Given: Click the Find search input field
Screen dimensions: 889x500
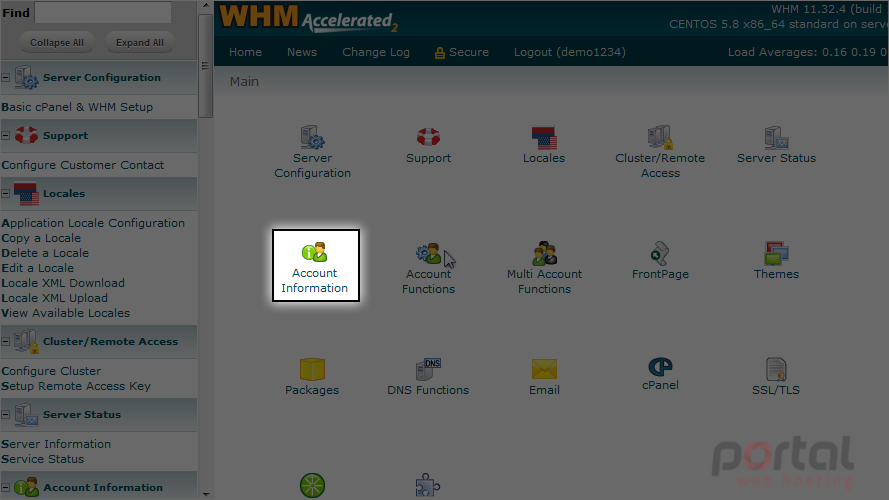Looking at the screenshot, I should pyautogui.click(x=103, y=12).
